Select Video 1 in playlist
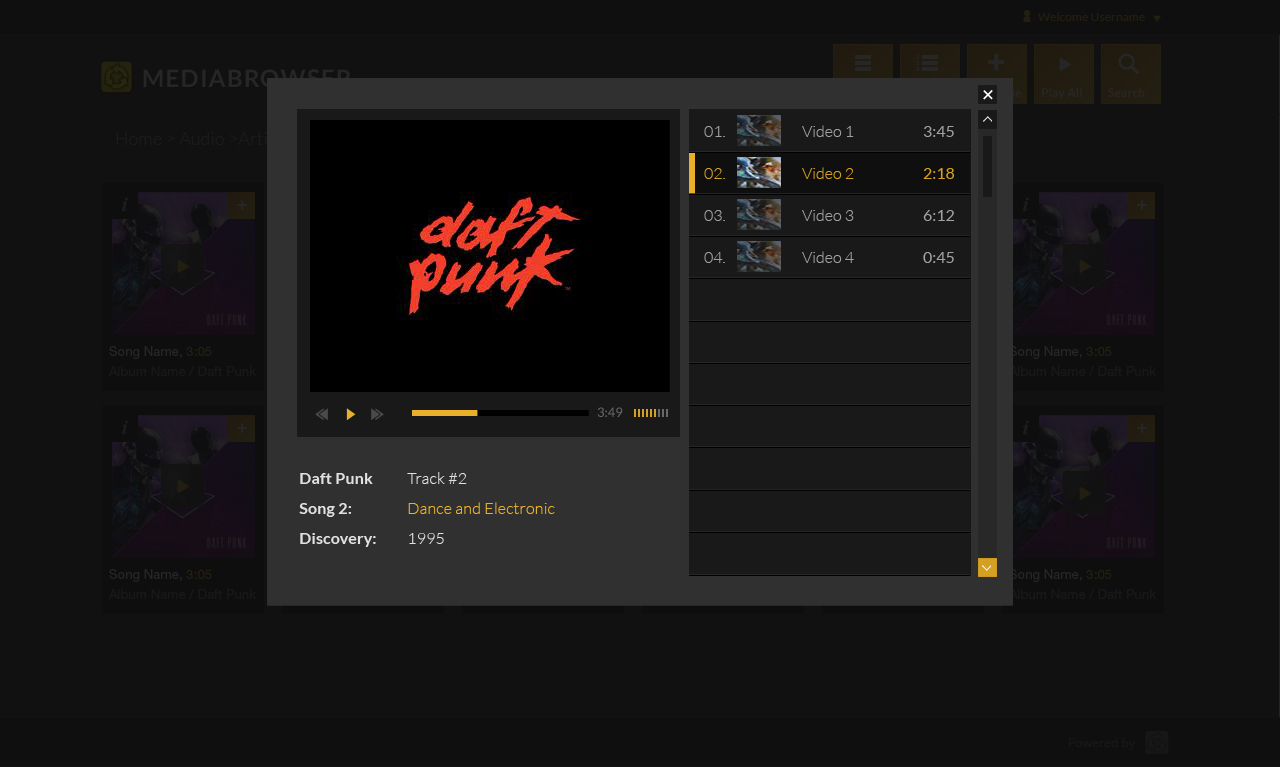Screen dimensions: 1280x767 coord(830,131)
